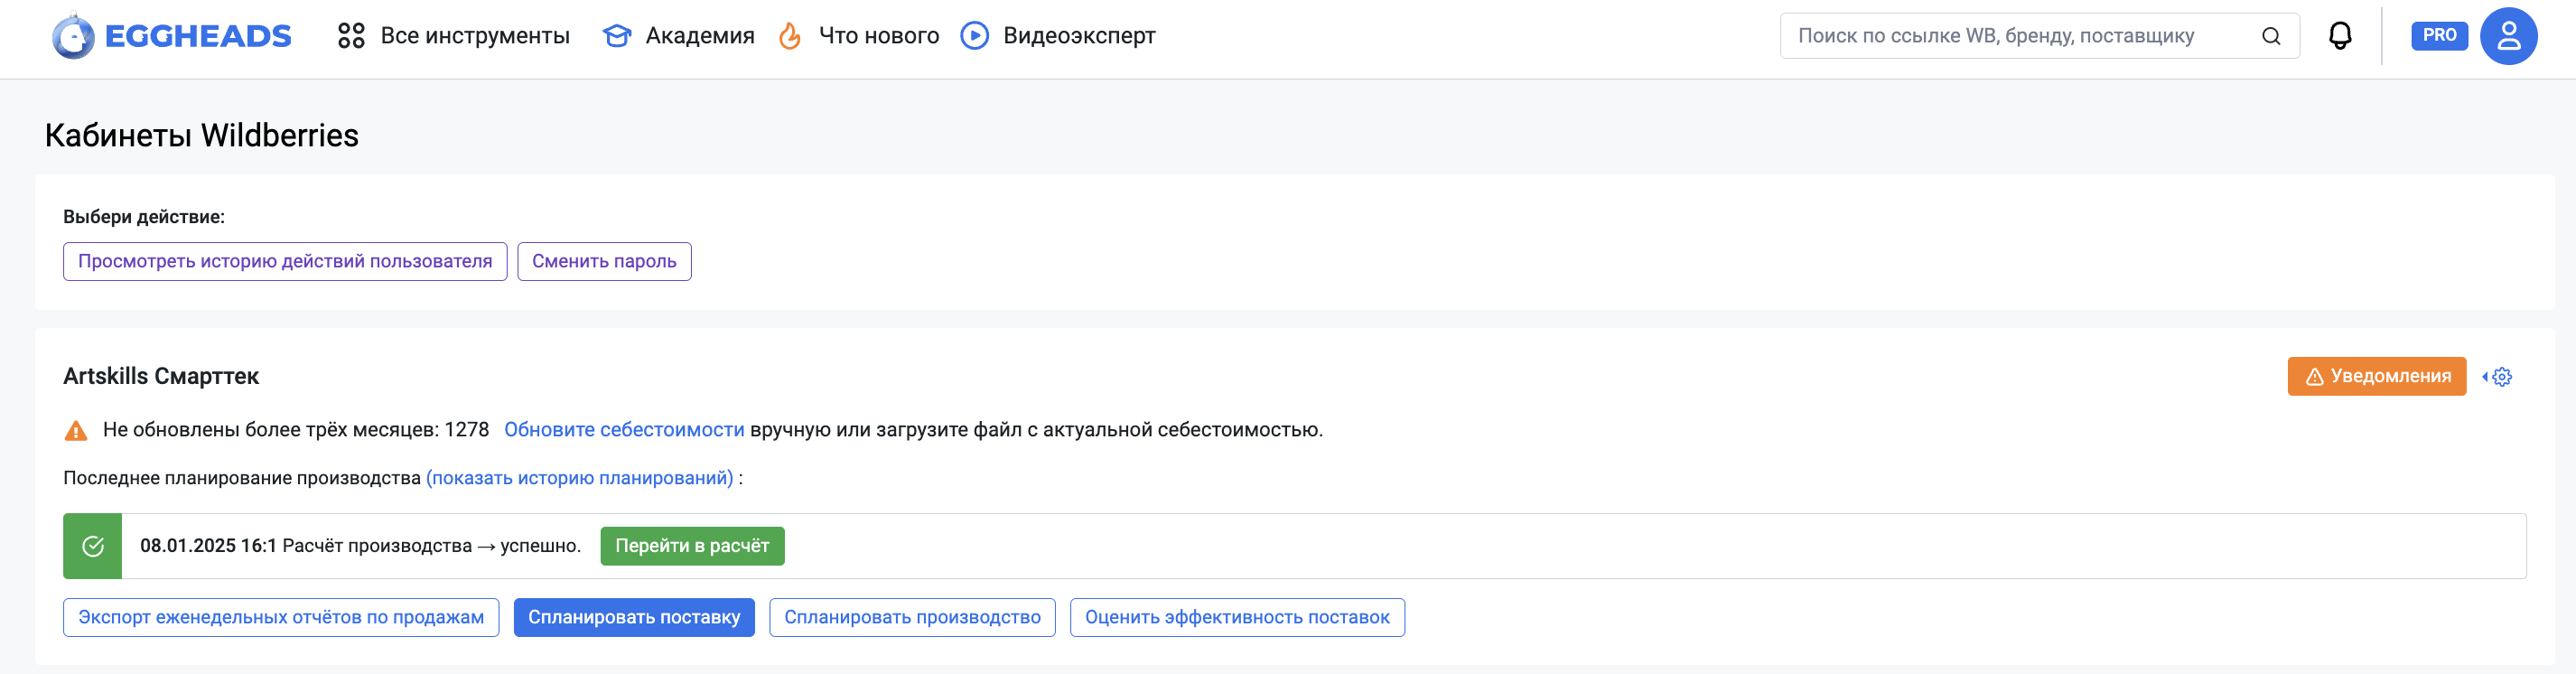Click the flame icon for What's New
2576x674 pixels.
coord(790,36)
